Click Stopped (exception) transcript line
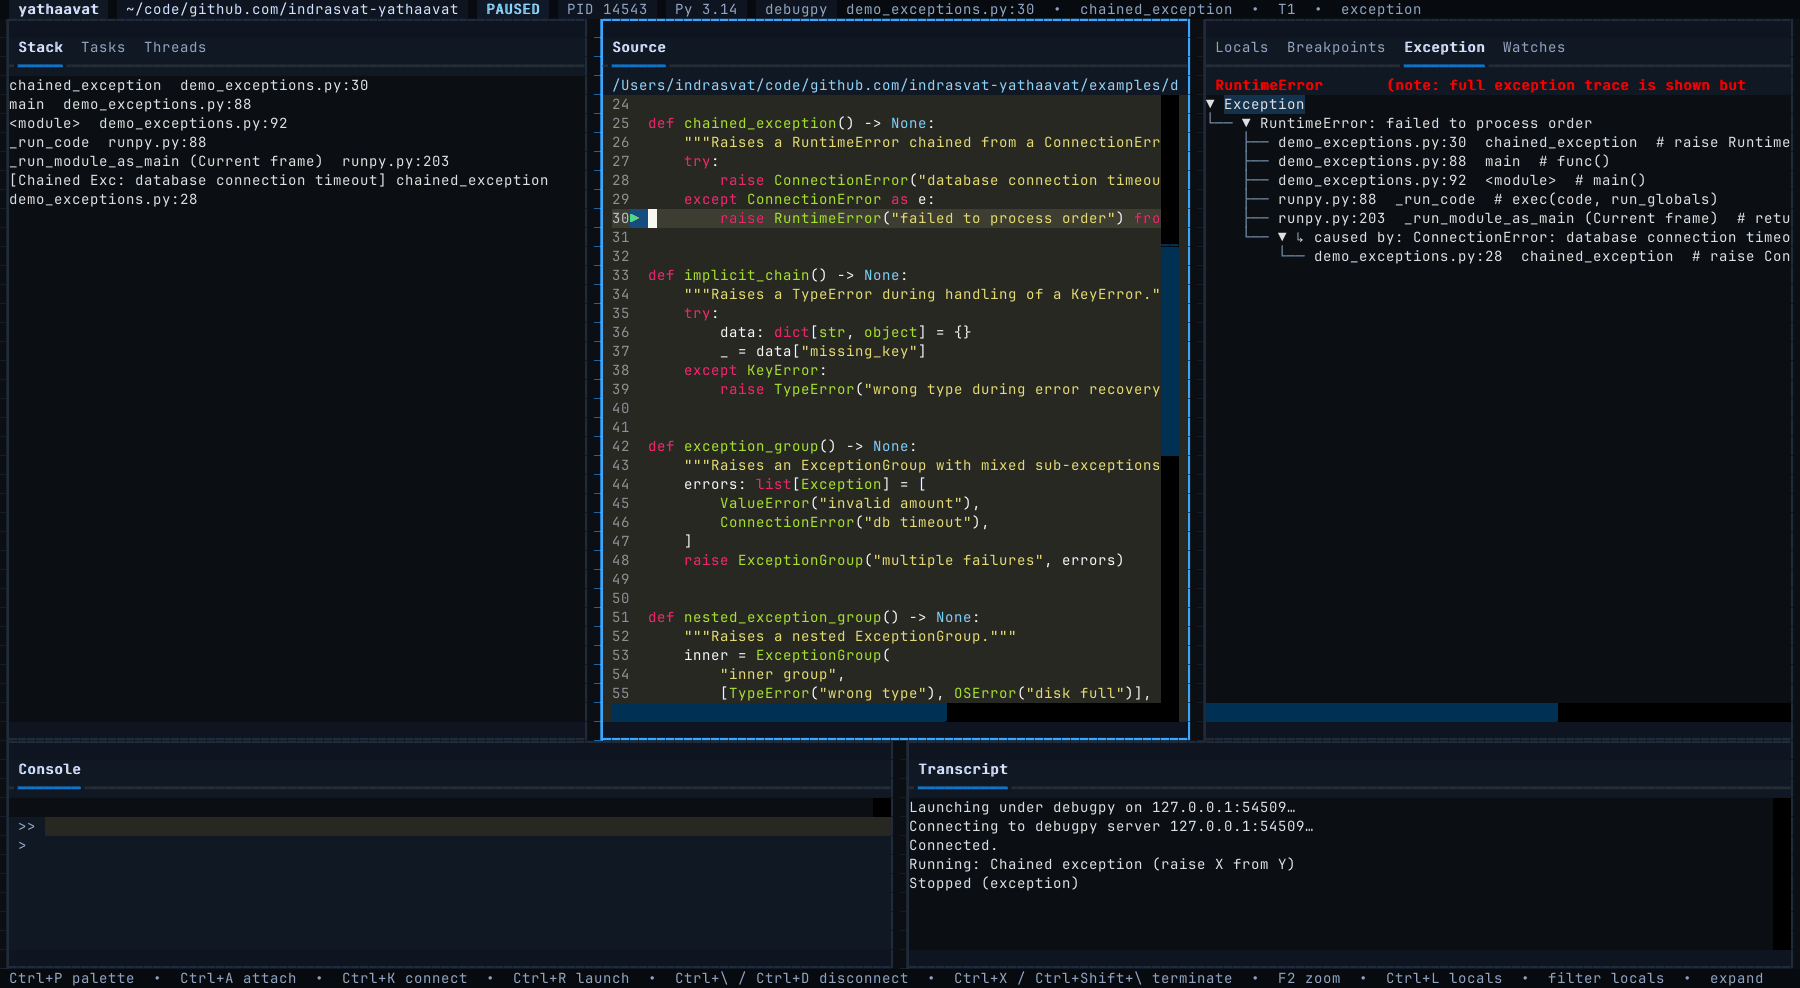 pyautogui.click(x=994, y=883)
